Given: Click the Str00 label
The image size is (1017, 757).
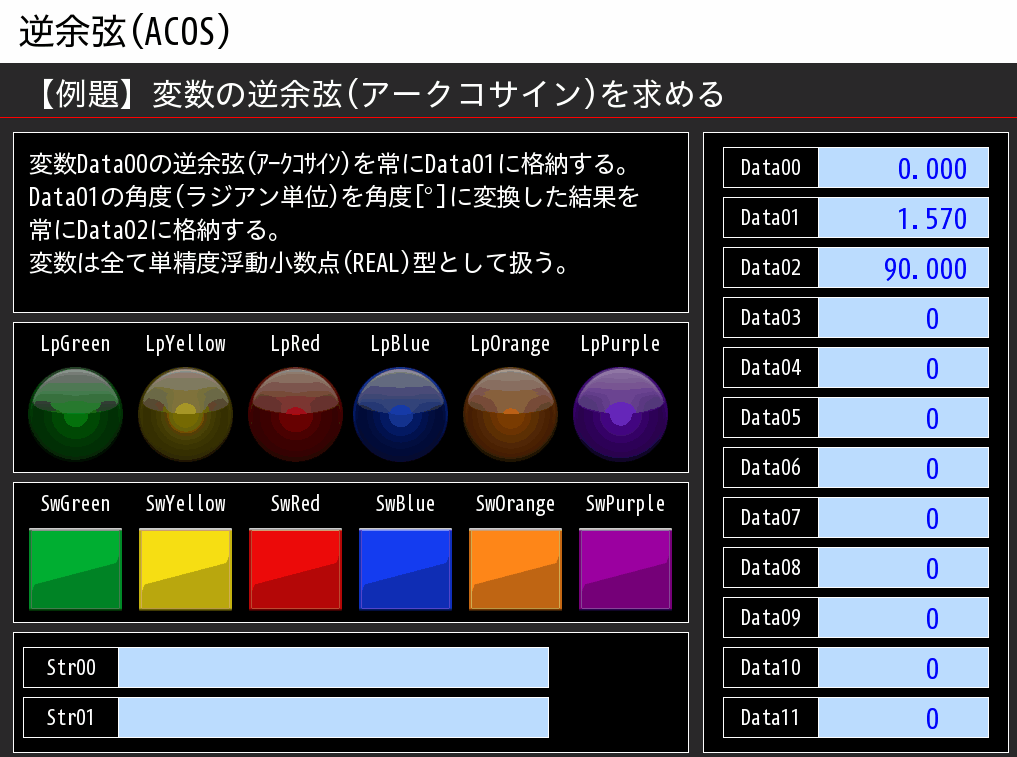Looking at the screenshot, I should pyautogui.click(x=71, y=667).
